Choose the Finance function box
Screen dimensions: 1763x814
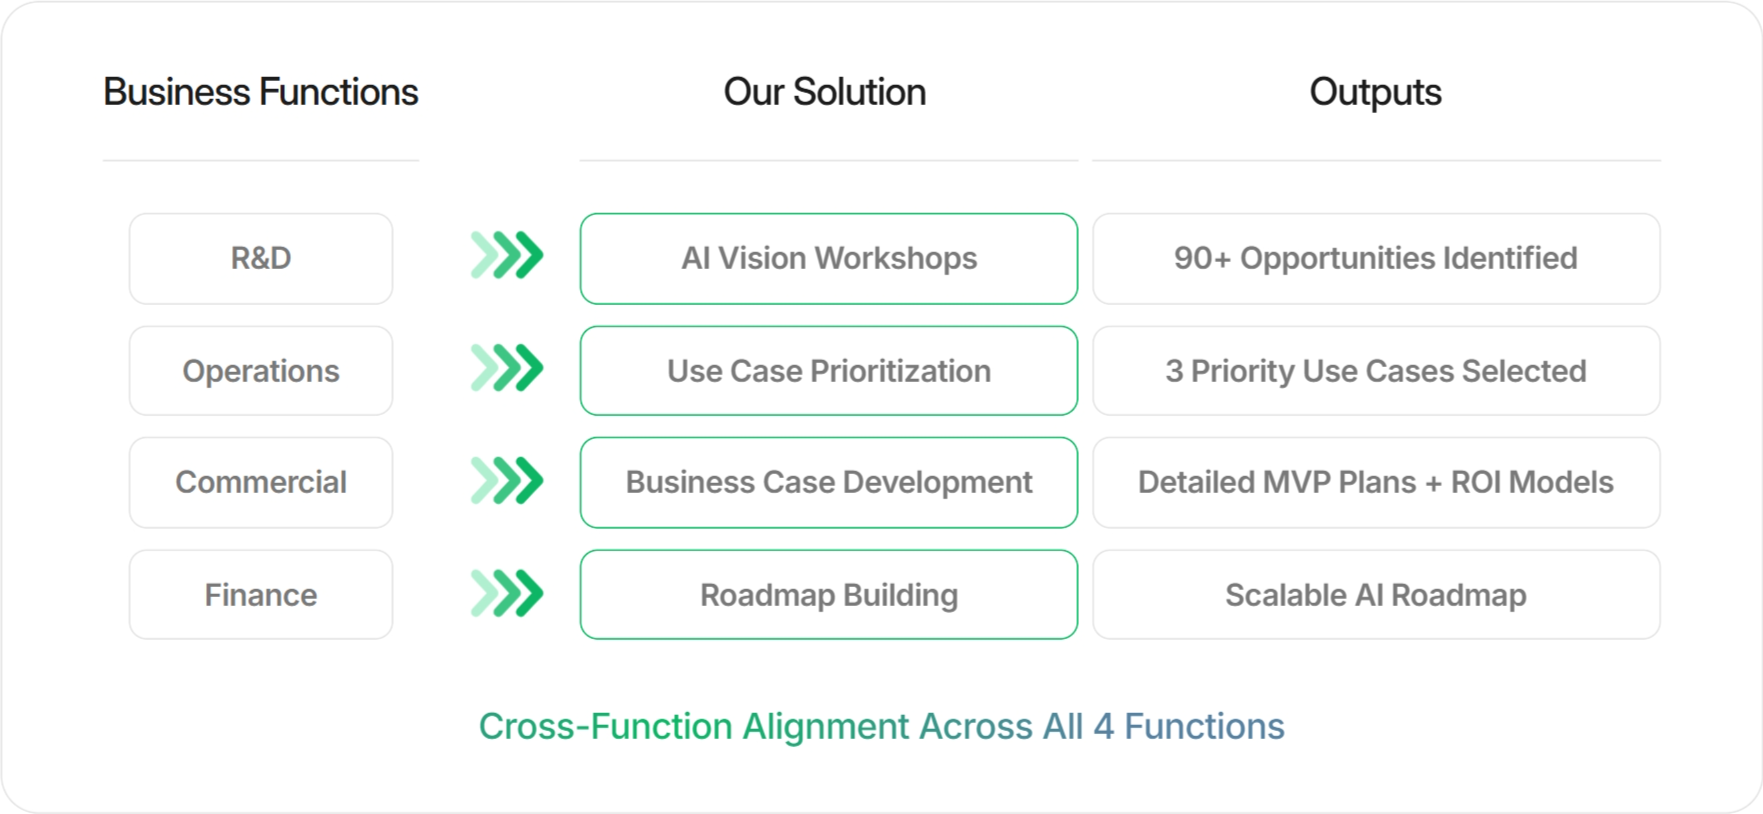coord(261,595)
